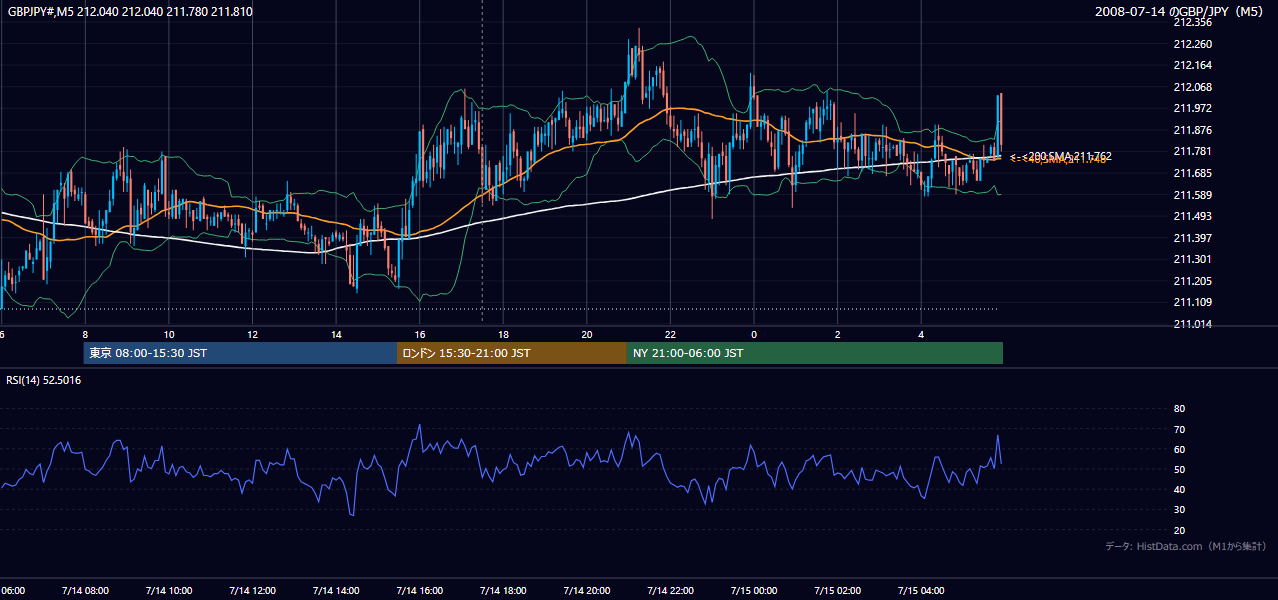
Task: Click the 7/14 18:00 time label
Action: pos(503,591)
